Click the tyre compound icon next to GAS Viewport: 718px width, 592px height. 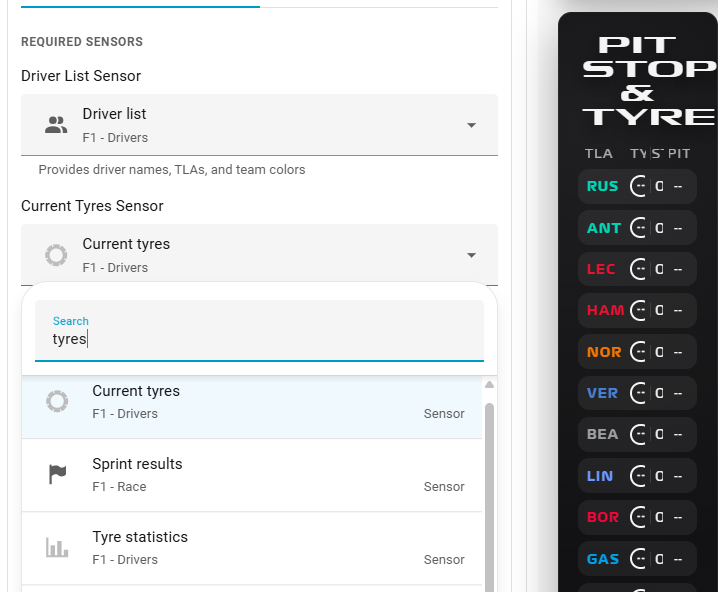(x=640, y=559)
